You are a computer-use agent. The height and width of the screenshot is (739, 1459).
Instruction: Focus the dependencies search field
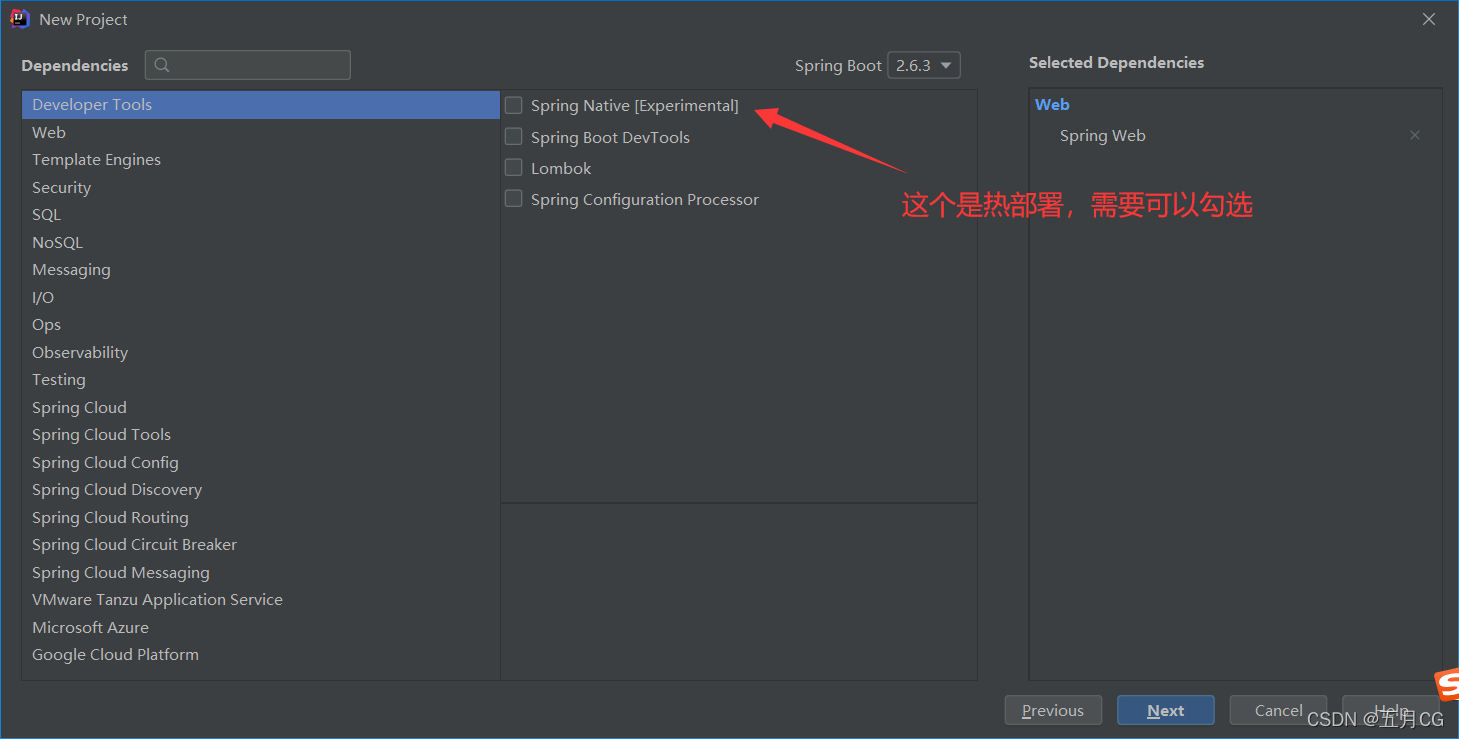[x=248, y=65]
